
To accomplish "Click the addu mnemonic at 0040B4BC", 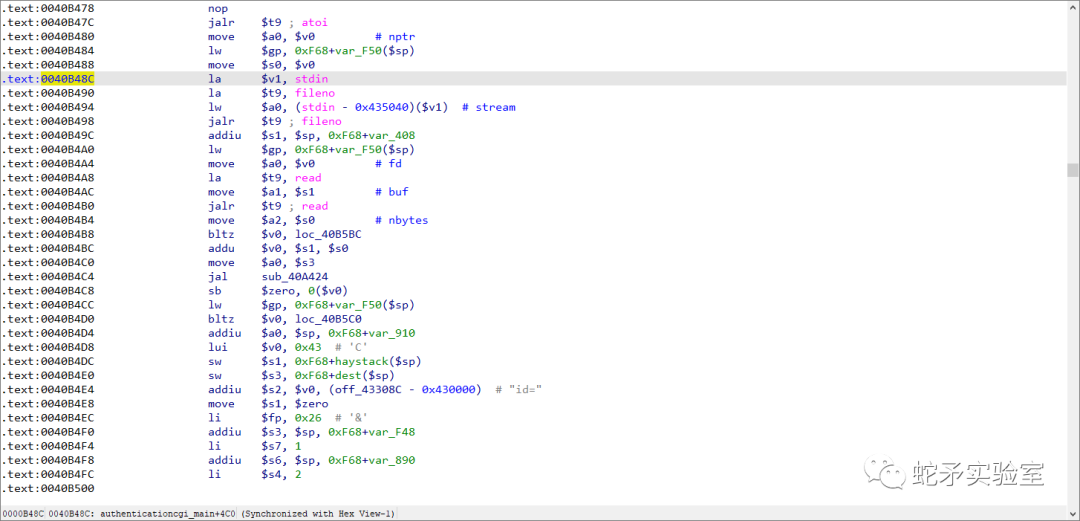I will pyautogui.click(x=221, y=249).
